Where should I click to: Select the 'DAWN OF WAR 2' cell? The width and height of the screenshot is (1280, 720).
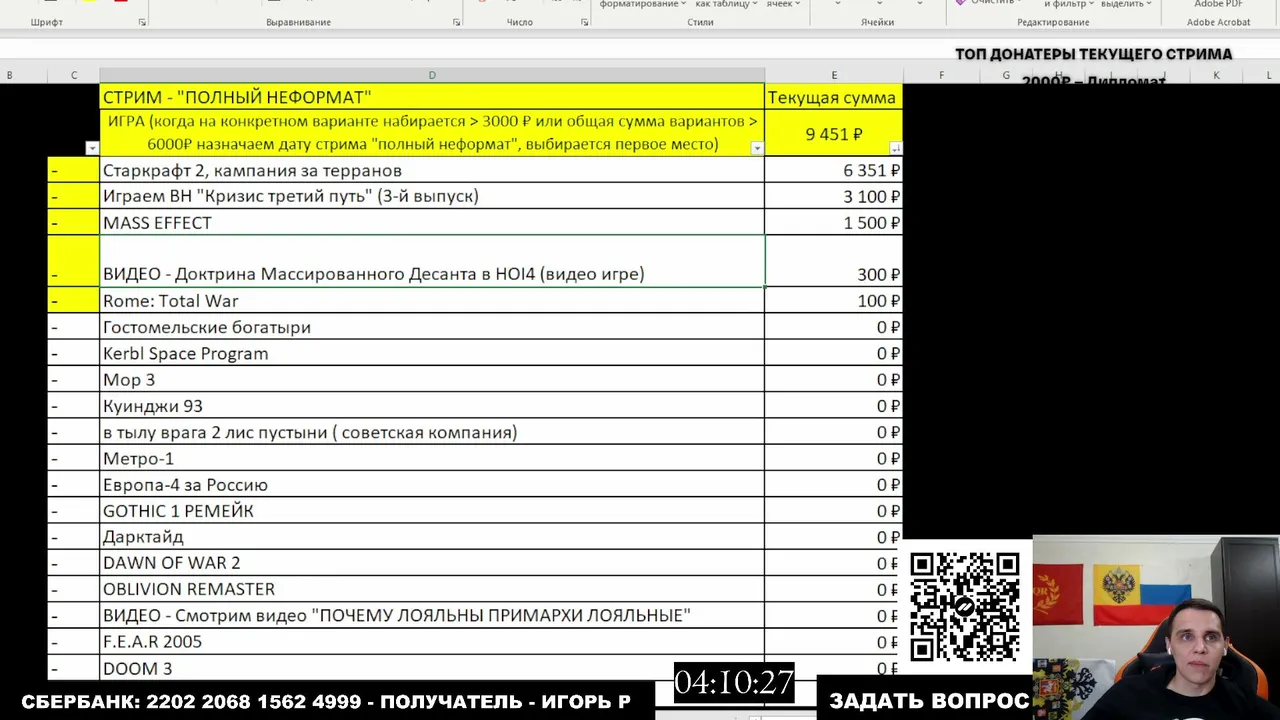[x=432, y=563]
